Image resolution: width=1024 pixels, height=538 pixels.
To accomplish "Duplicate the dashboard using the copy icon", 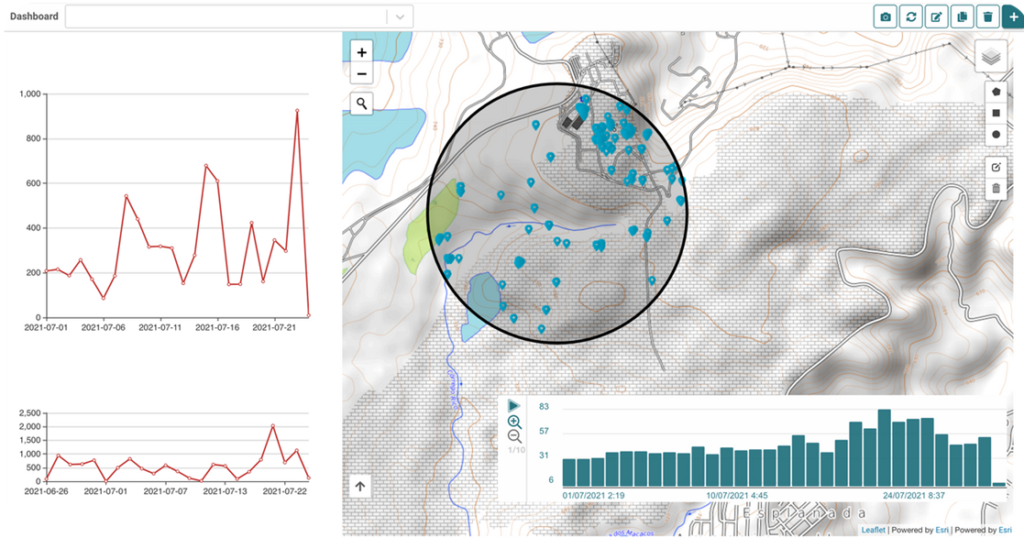I will coord(962,17).
